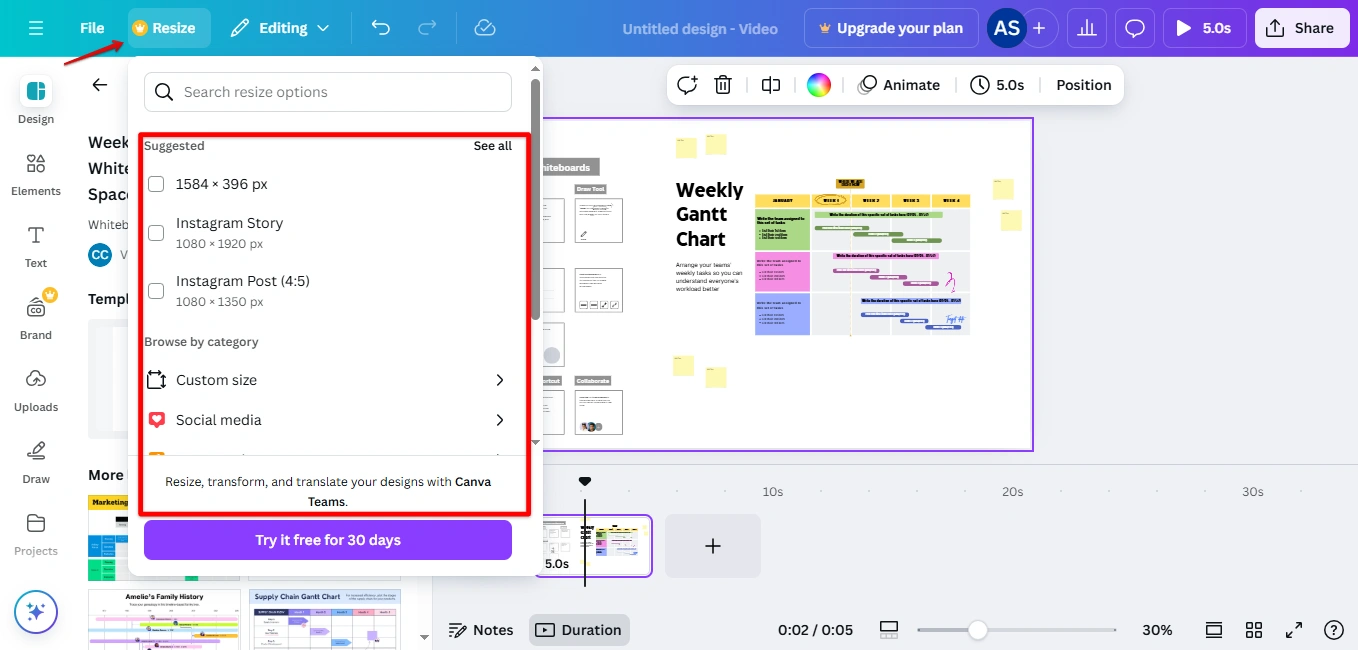
Task: Click the trash delete icon
Action: pos(723,85)
